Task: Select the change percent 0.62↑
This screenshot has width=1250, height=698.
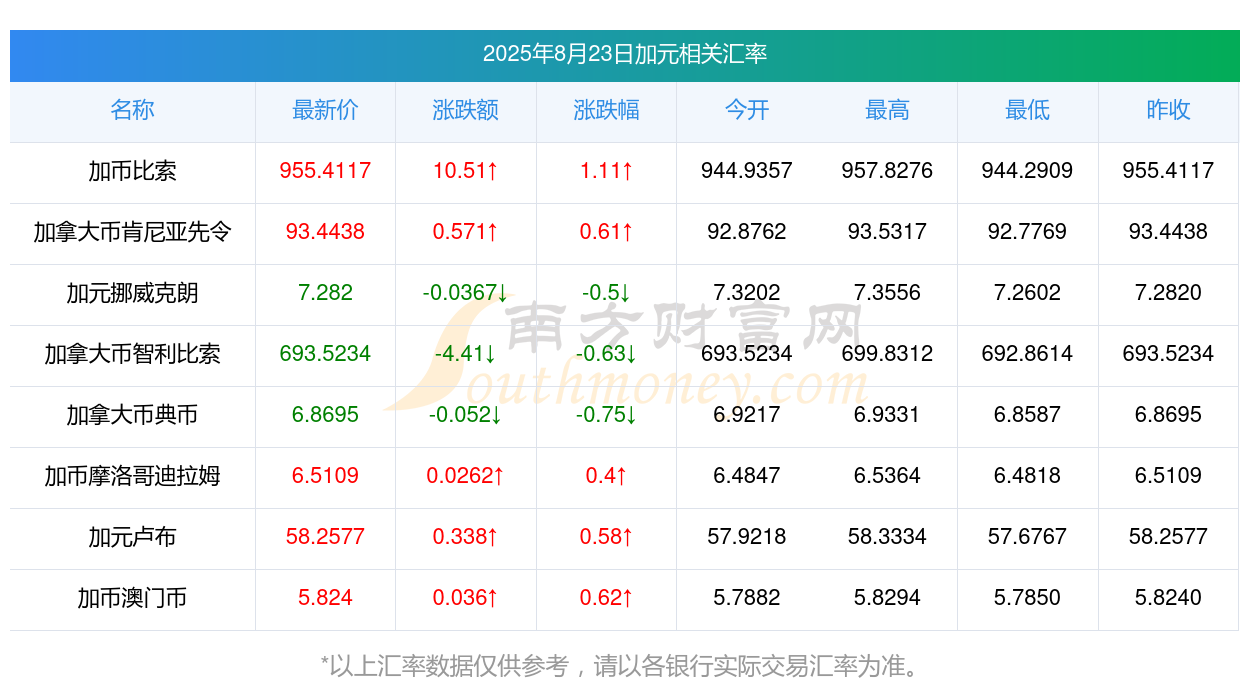Action: (606, 598)
